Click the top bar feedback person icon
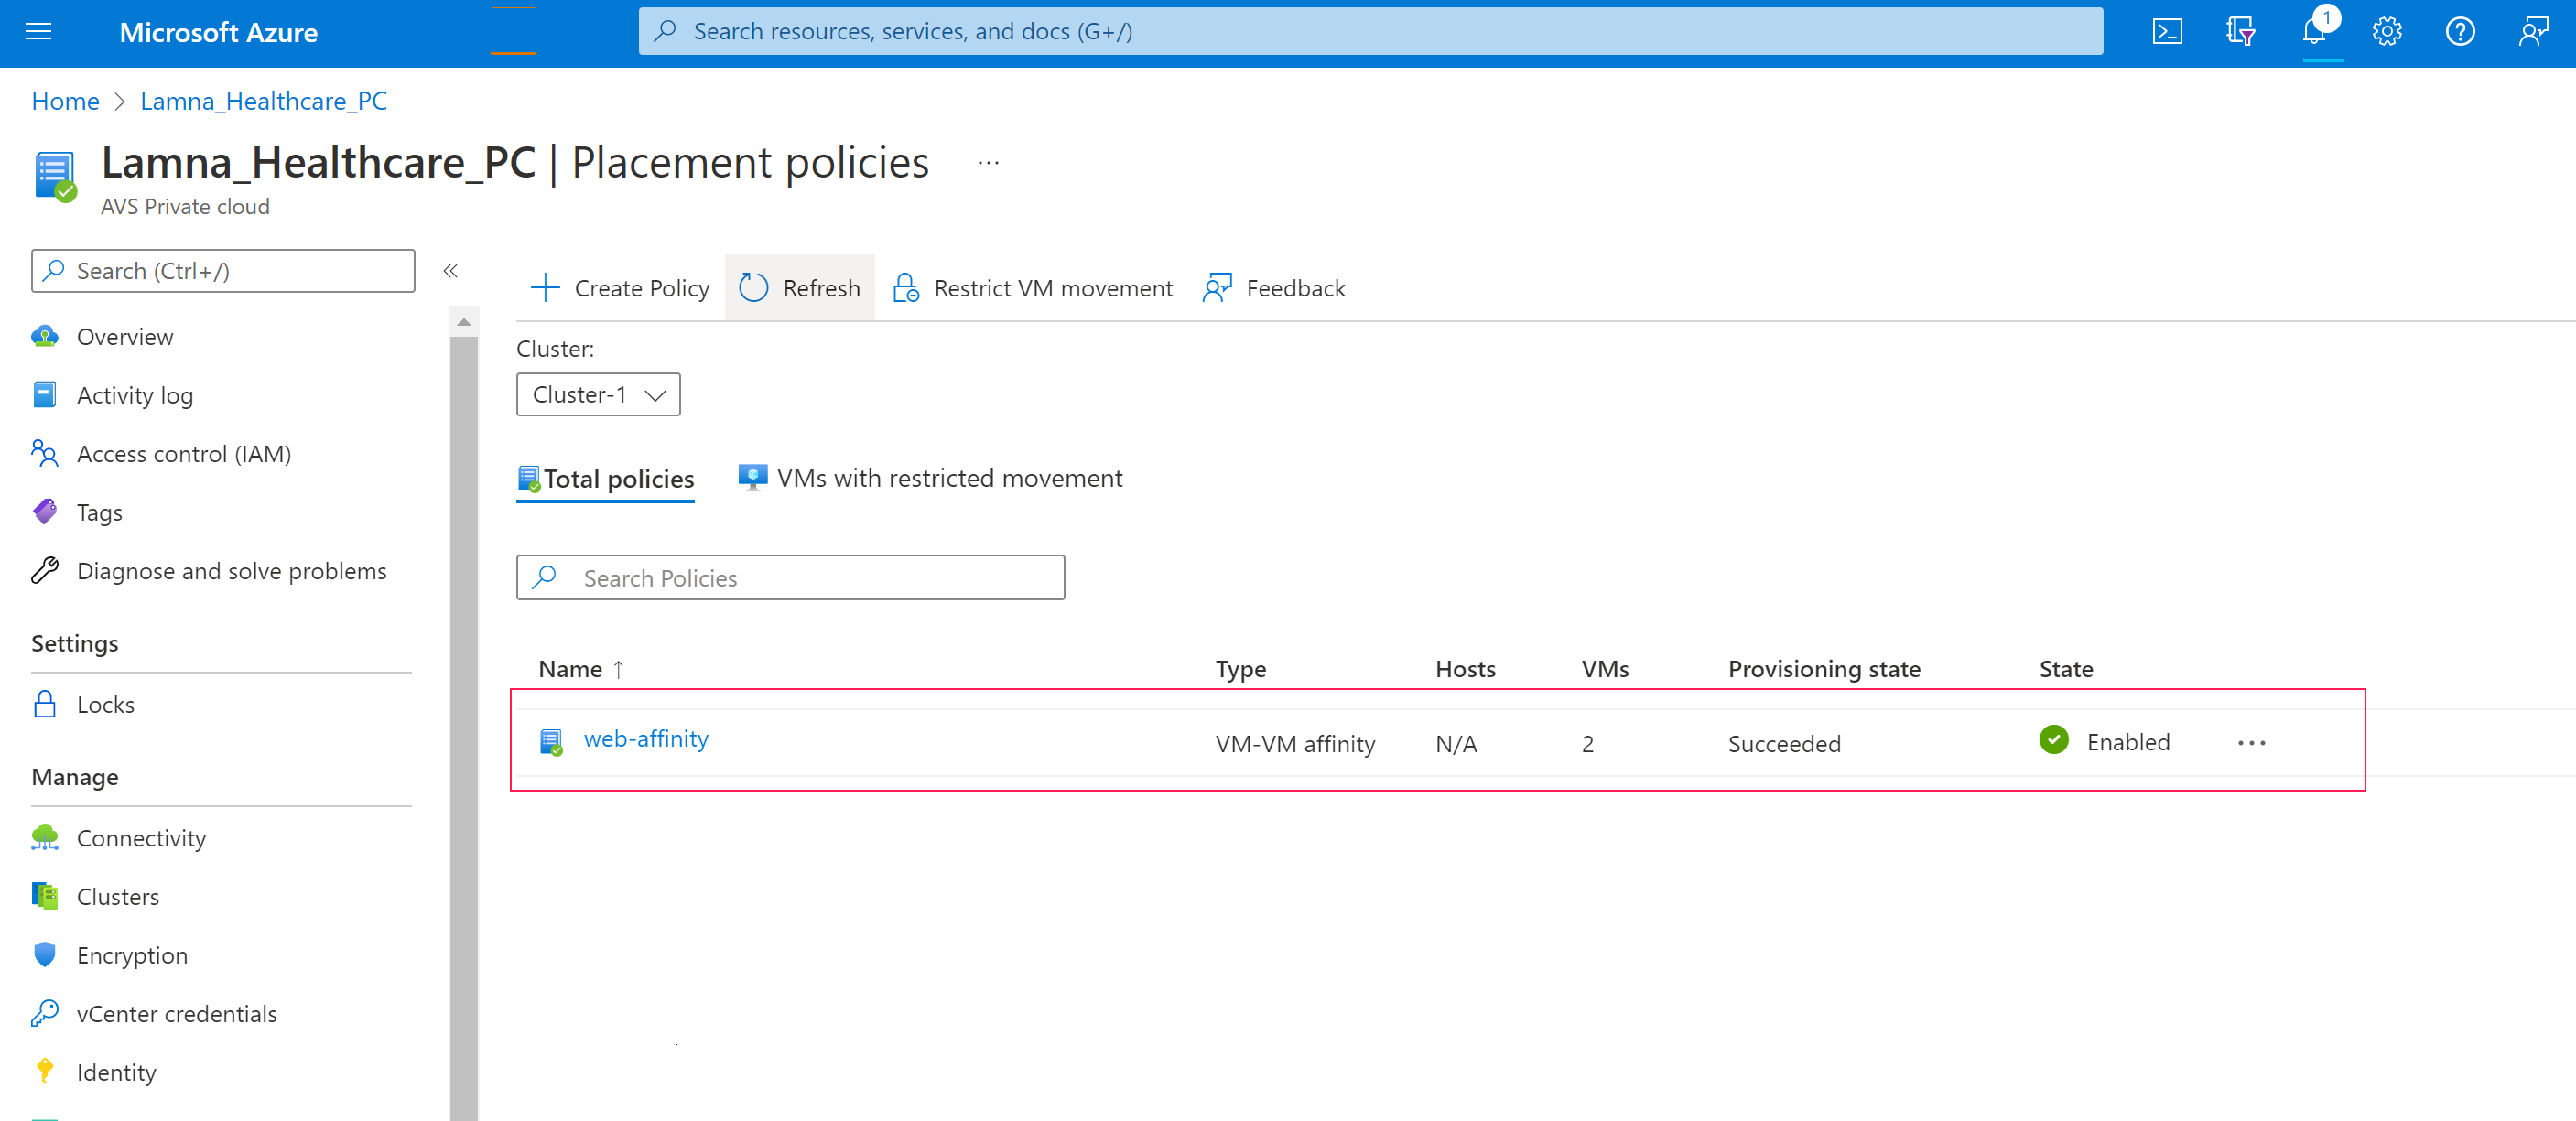 pyautogui.click(x=2532, y=32)
